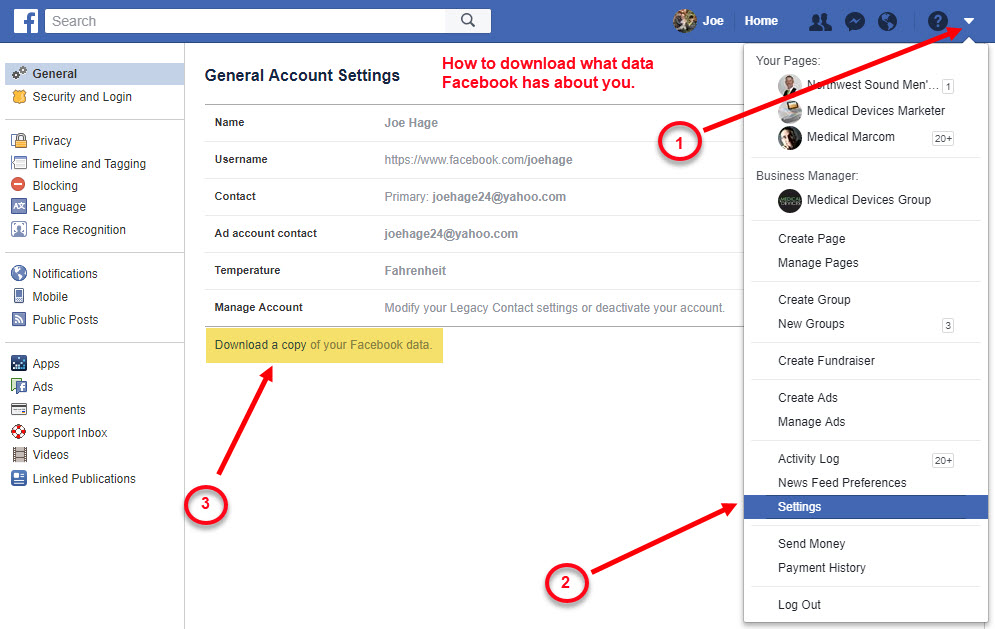Click the Medical Devices Group avatar
The width and height of the screenshot is (995, 629).
click(x=789, y=201)
